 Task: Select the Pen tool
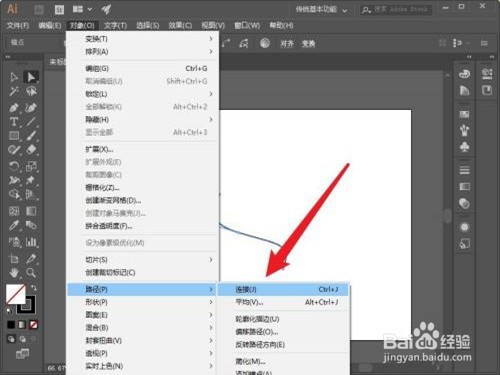[14, 108]
